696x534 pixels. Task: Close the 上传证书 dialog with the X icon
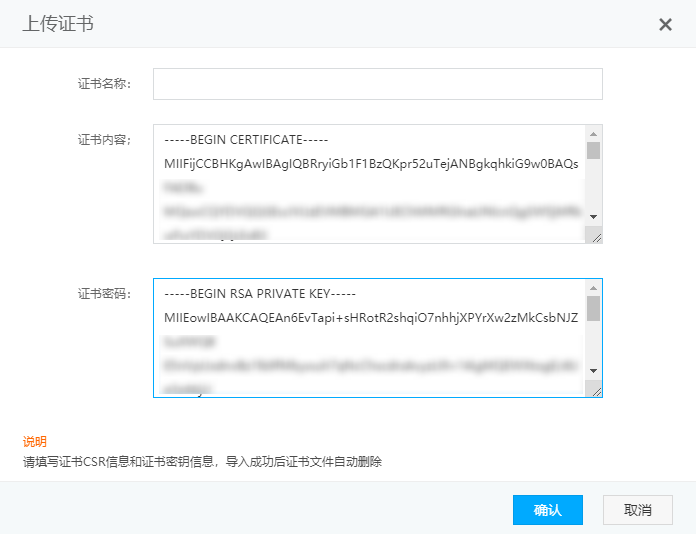(x=665, y=24)
